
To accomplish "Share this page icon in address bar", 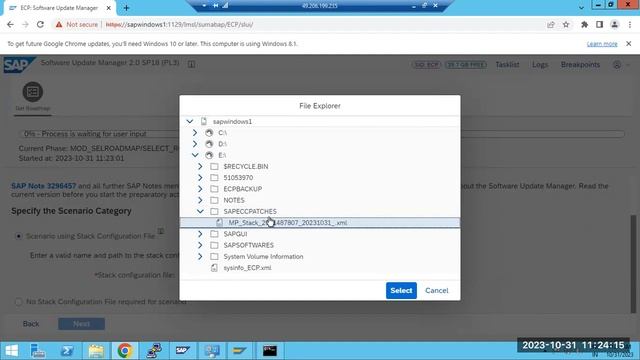I will tap(551, 24).
